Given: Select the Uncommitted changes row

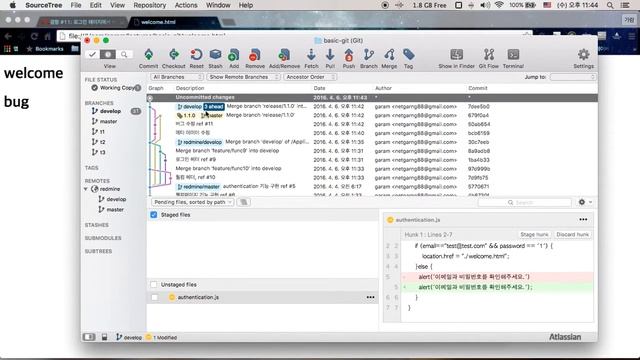Looking at the screenshot, I should [x=372, y=98].
